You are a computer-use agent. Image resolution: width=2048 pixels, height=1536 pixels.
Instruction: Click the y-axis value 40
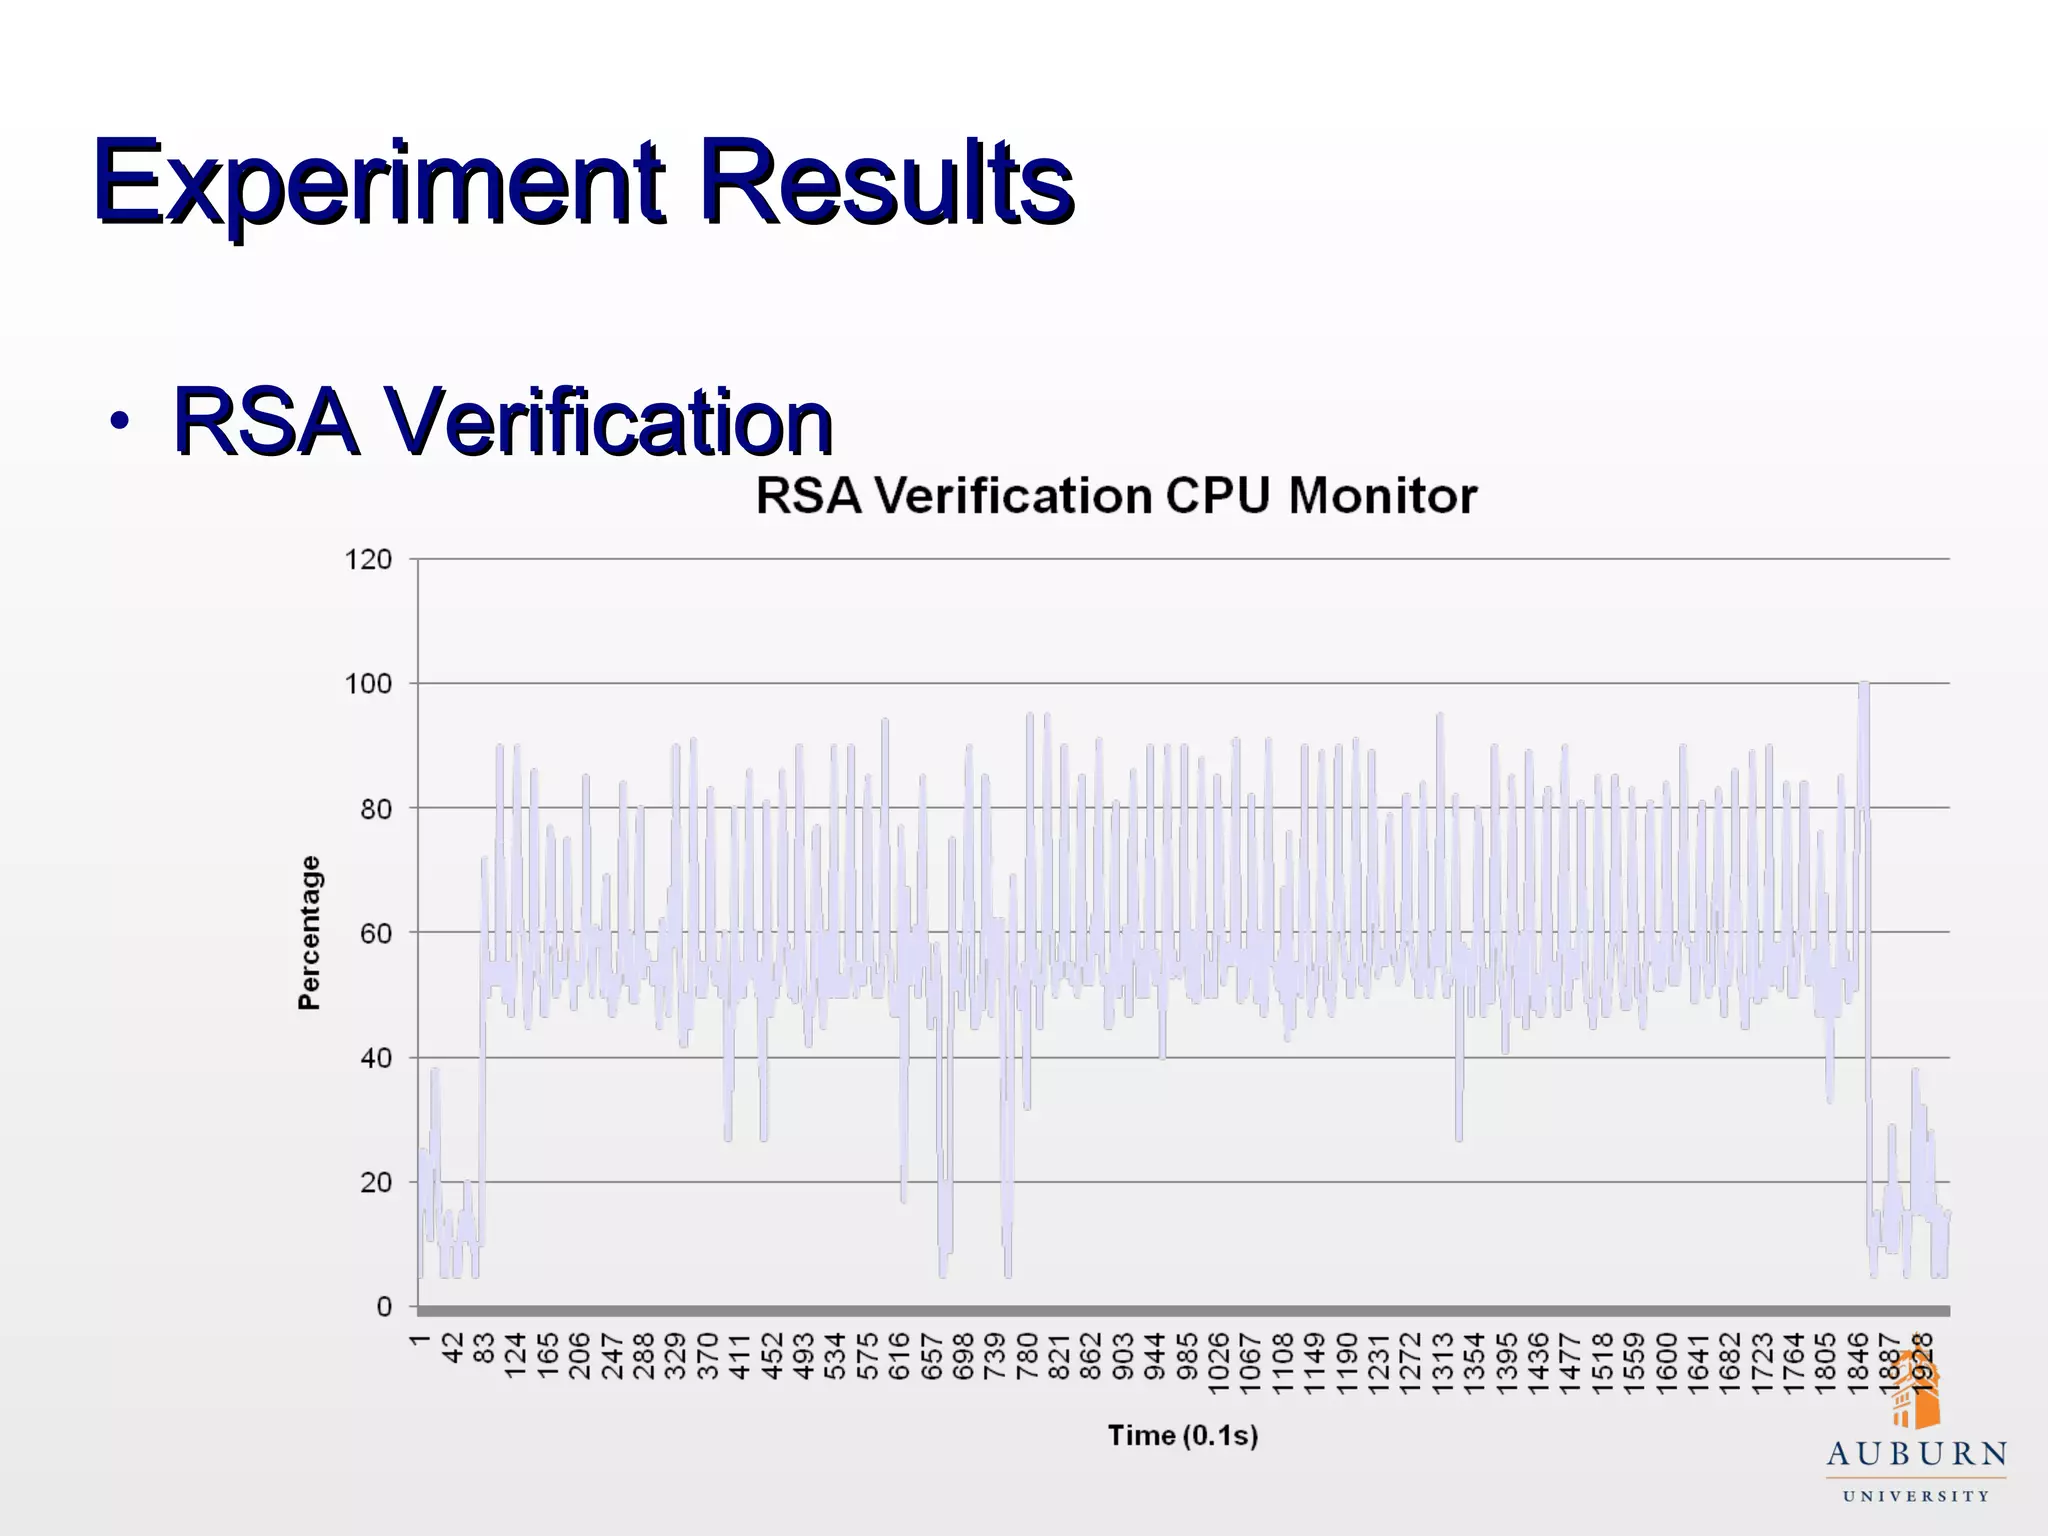point(376,1058)
